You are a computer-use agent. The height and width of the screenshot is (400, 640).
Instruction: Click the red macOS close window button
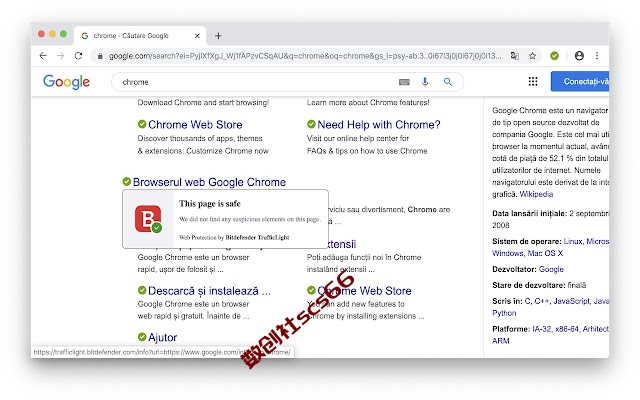[x=41, y=34]
